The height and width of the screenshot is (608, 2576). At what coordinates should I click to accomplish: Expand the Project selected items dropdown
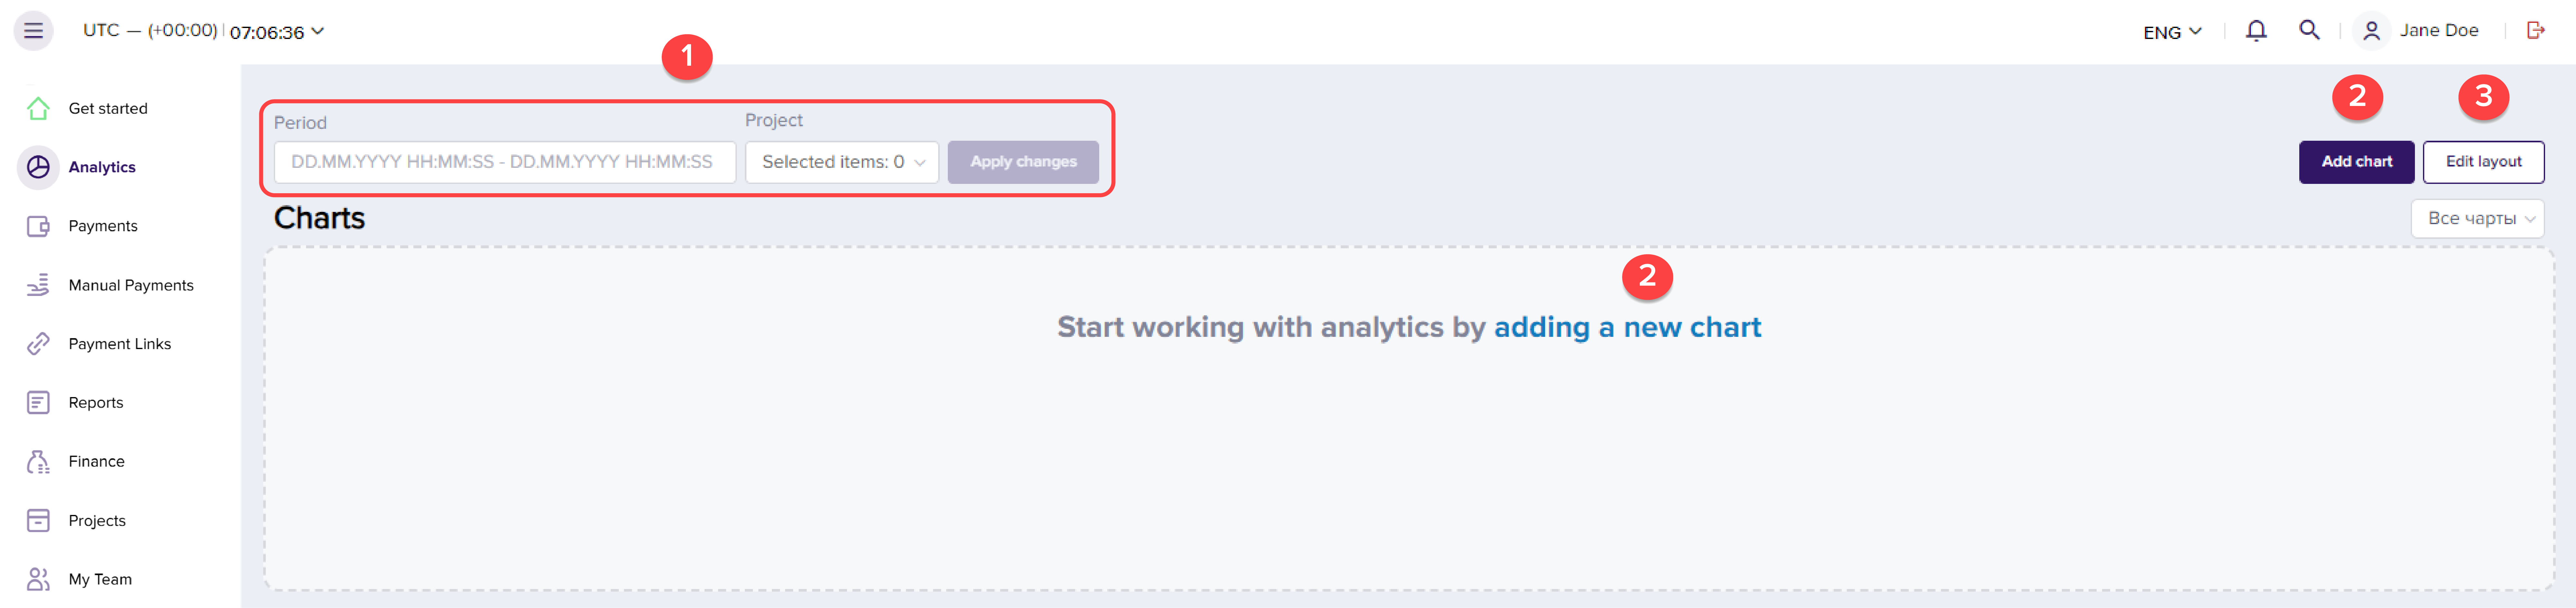[841, 162]
